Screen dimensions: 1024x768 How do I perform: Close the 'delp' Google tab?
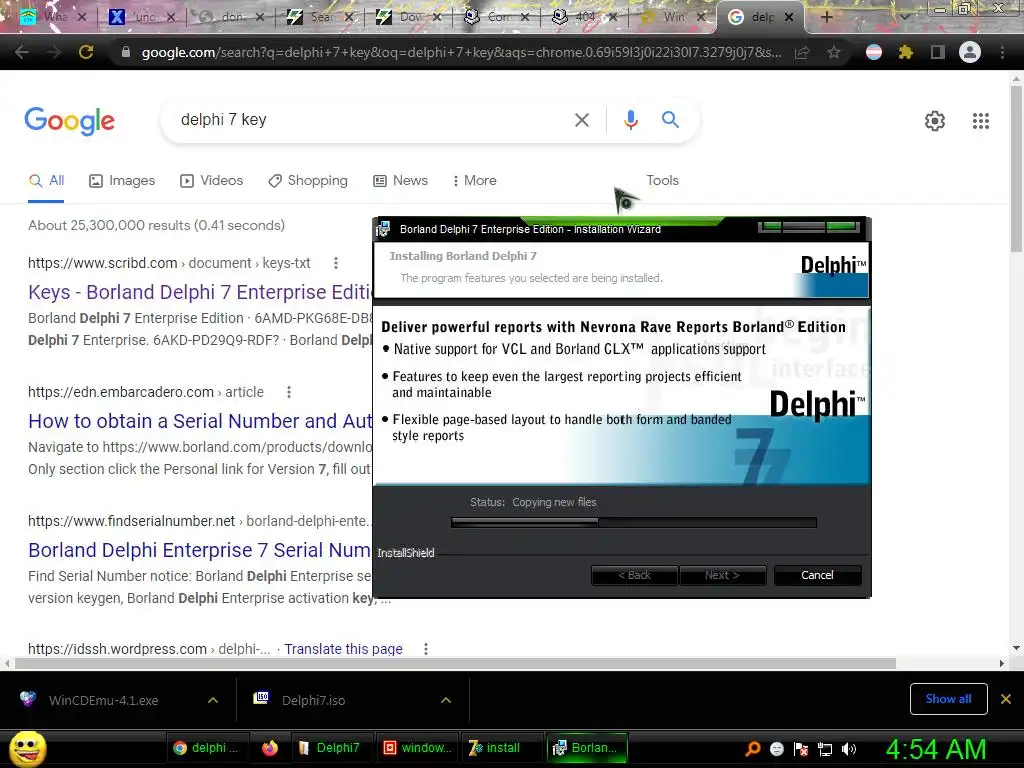click(788, 17)
